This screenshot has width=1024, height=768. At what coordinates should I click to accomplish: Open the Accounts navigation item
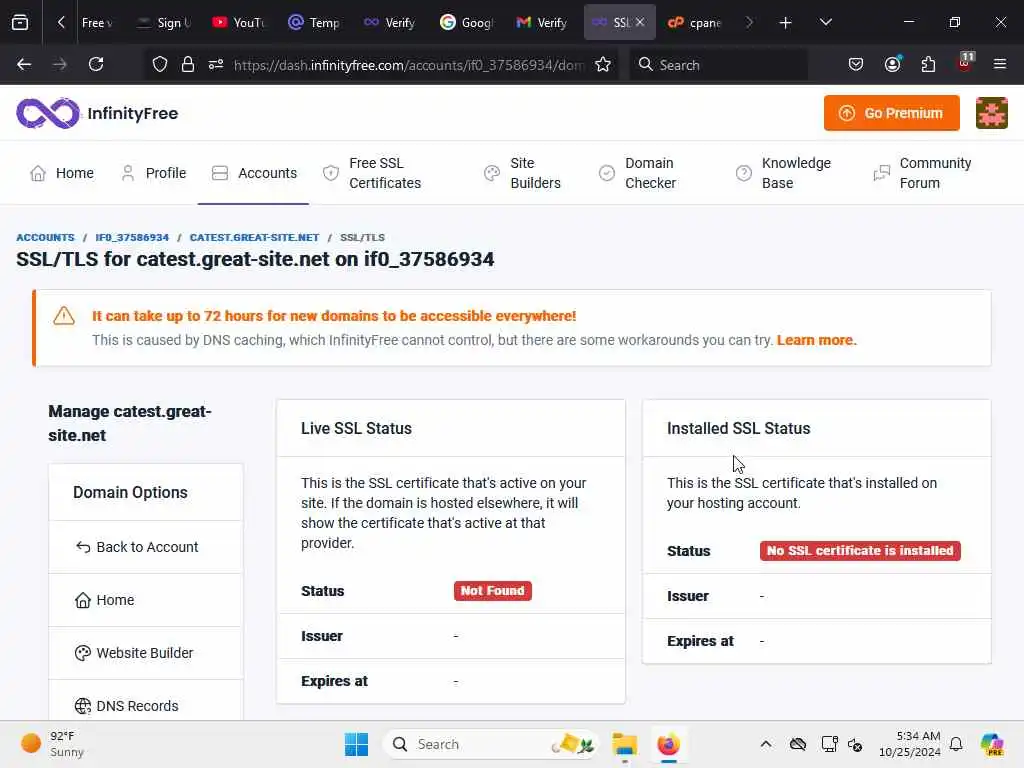click(x=254, y=173)
